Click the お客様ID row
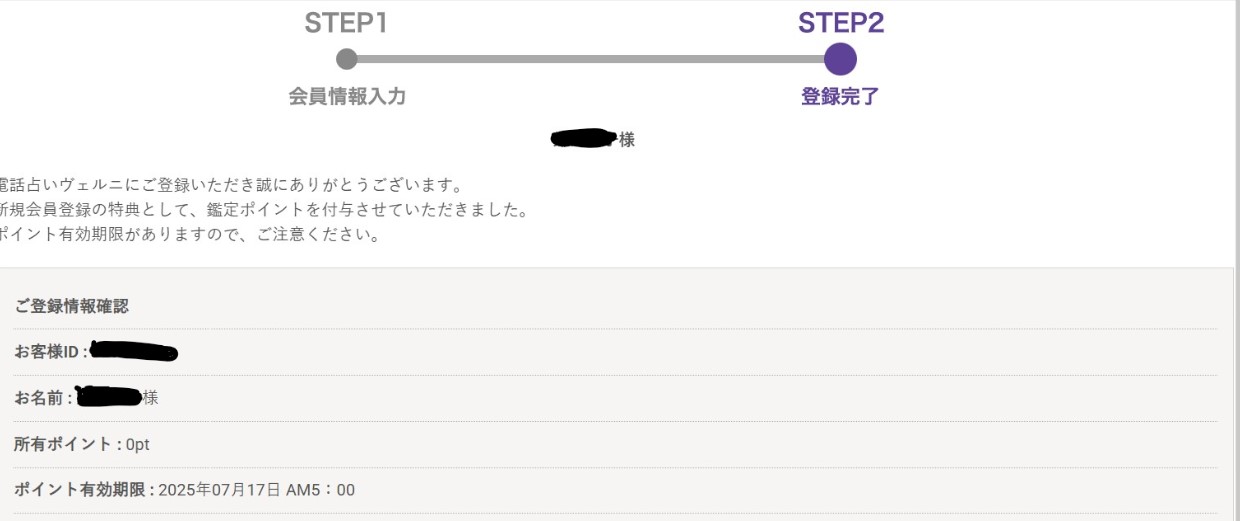This screenshot has width=1240, height=521. click(x=615, y=352)
